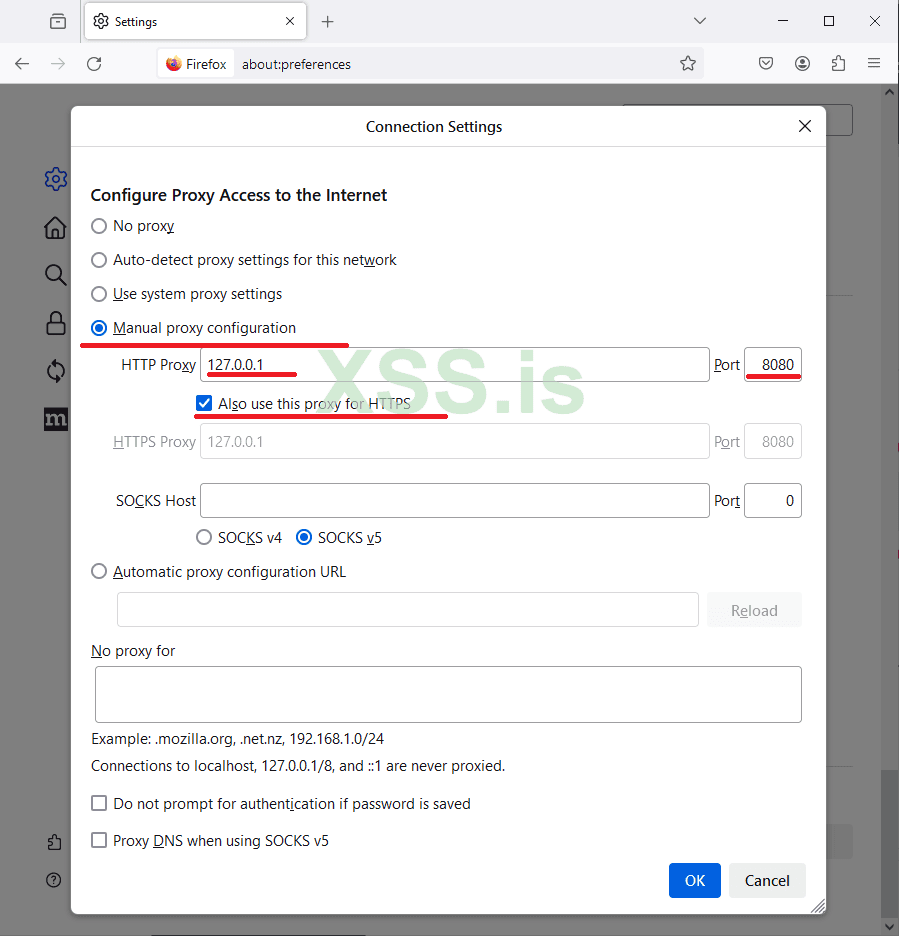Open Home settings in sidebar
This screenshot has height=936, width=899.
pos(56,227)
